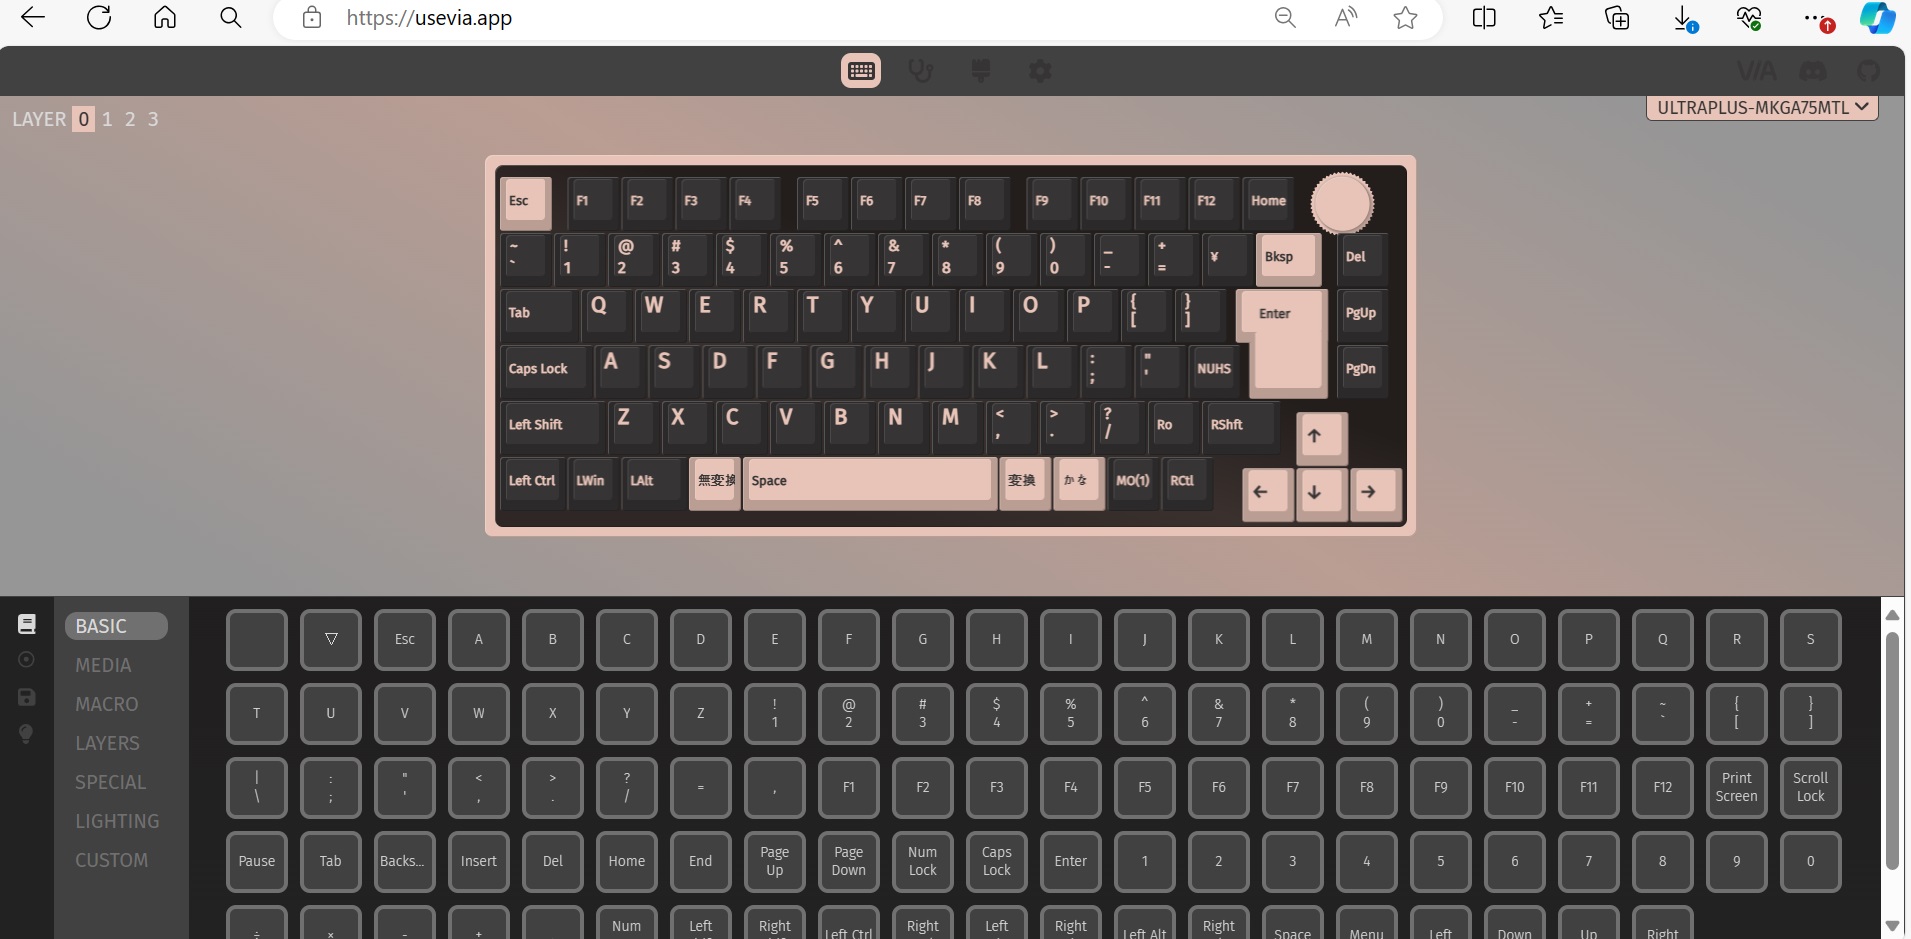
Task: Select the Esc key on the keyboard layout
Action: coord(525,202)
